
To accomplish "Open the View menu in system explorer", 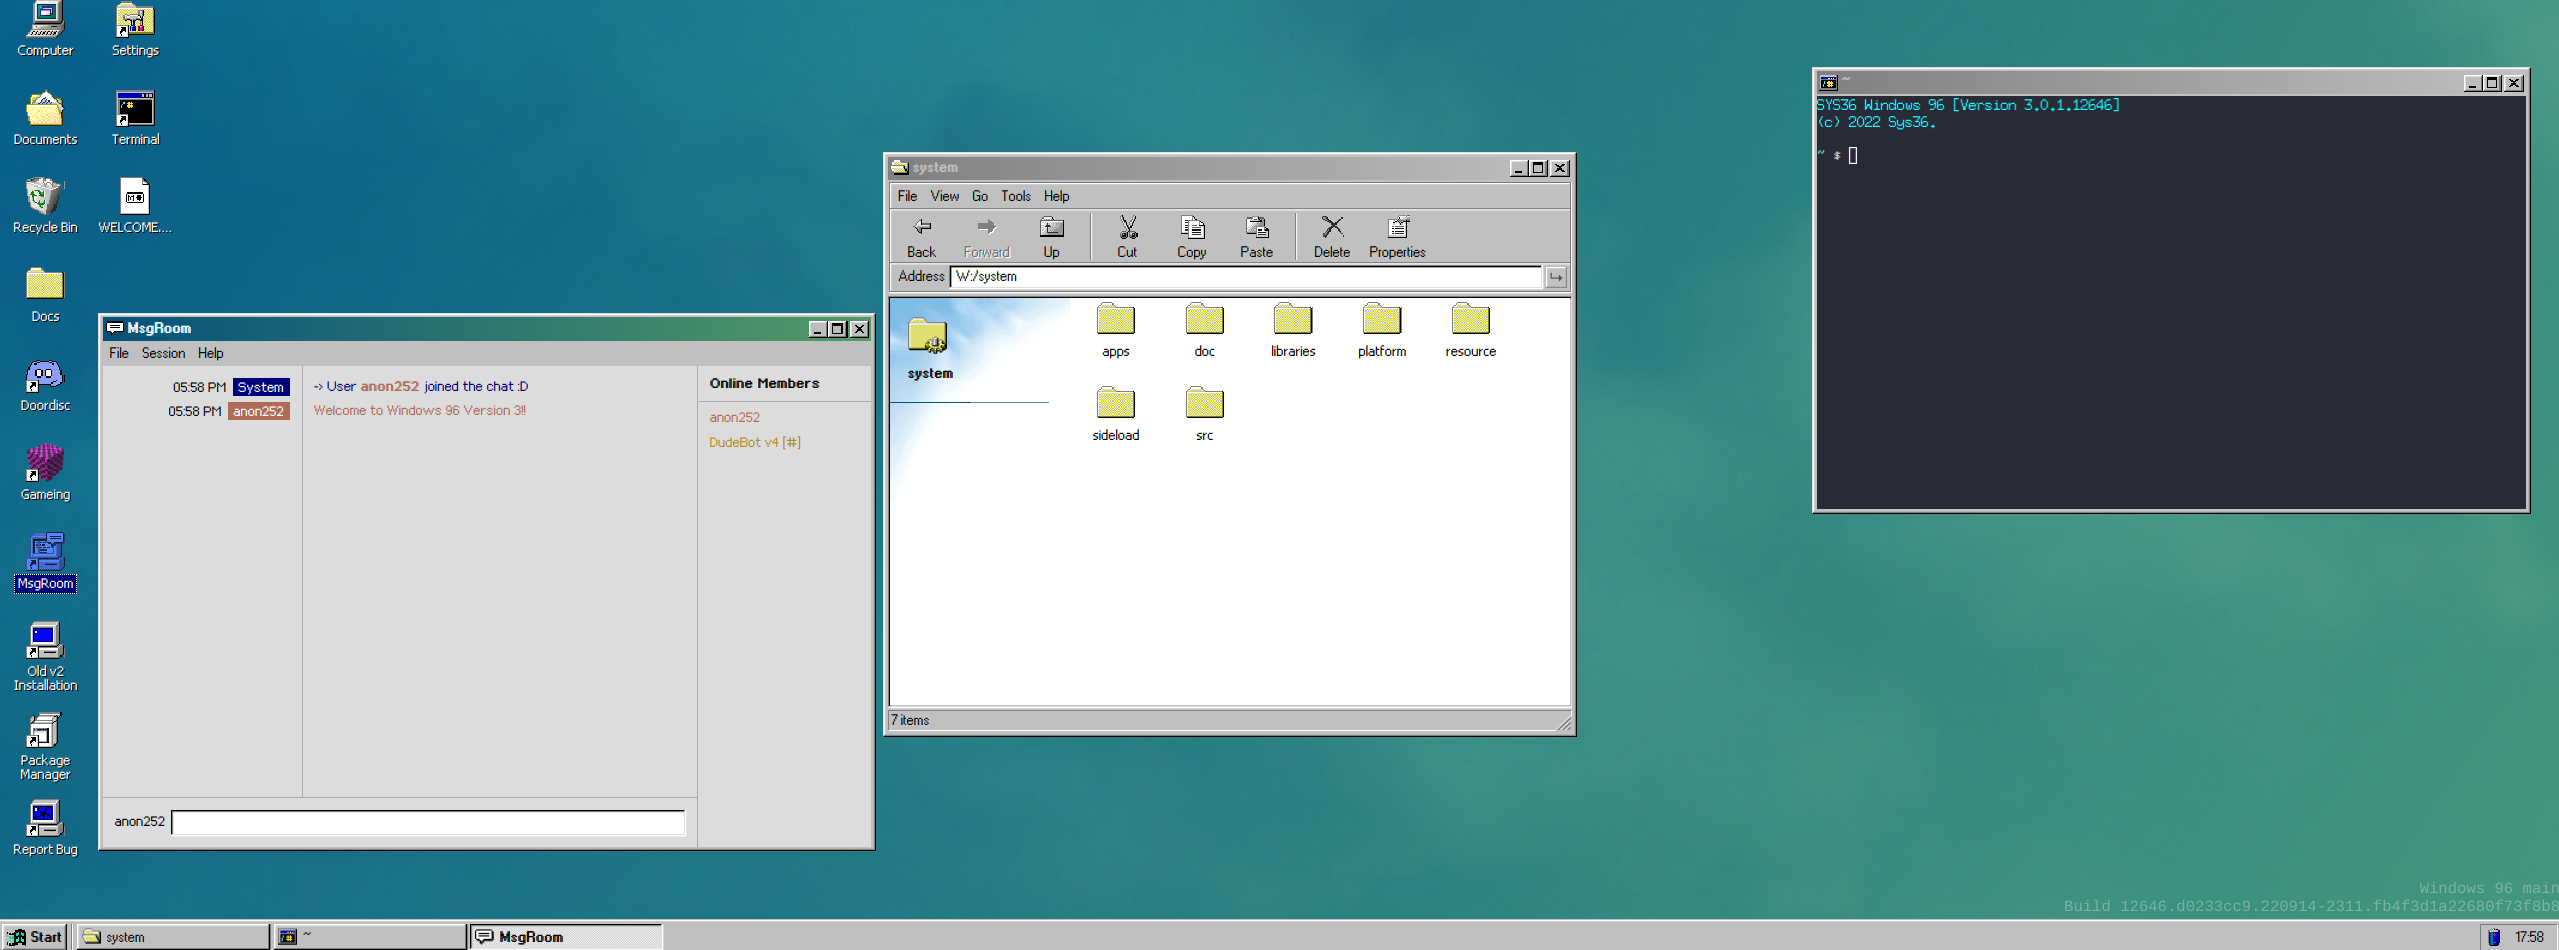I will point(944,196).
